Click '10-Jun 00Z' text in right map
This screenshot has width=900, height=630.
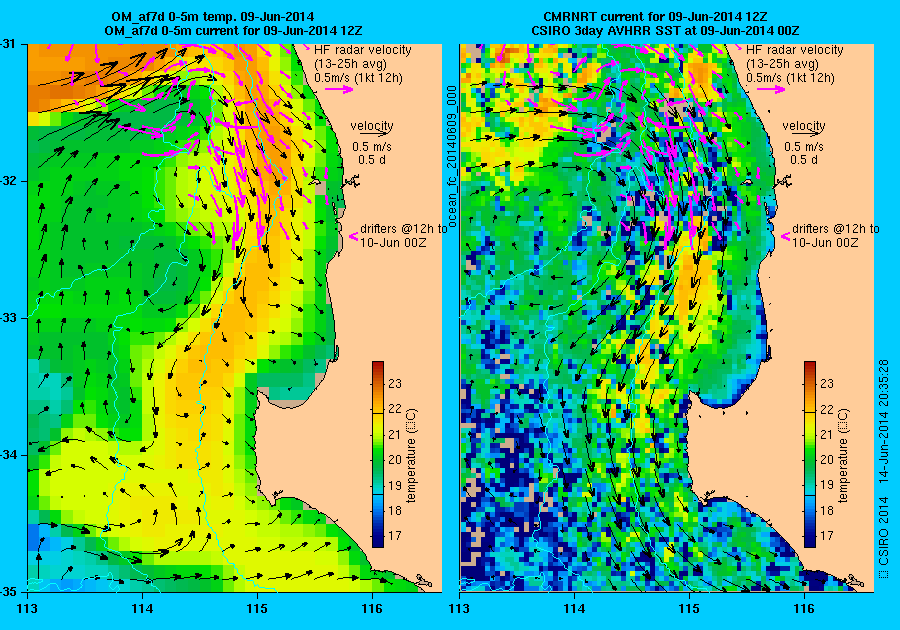point(825,242)
